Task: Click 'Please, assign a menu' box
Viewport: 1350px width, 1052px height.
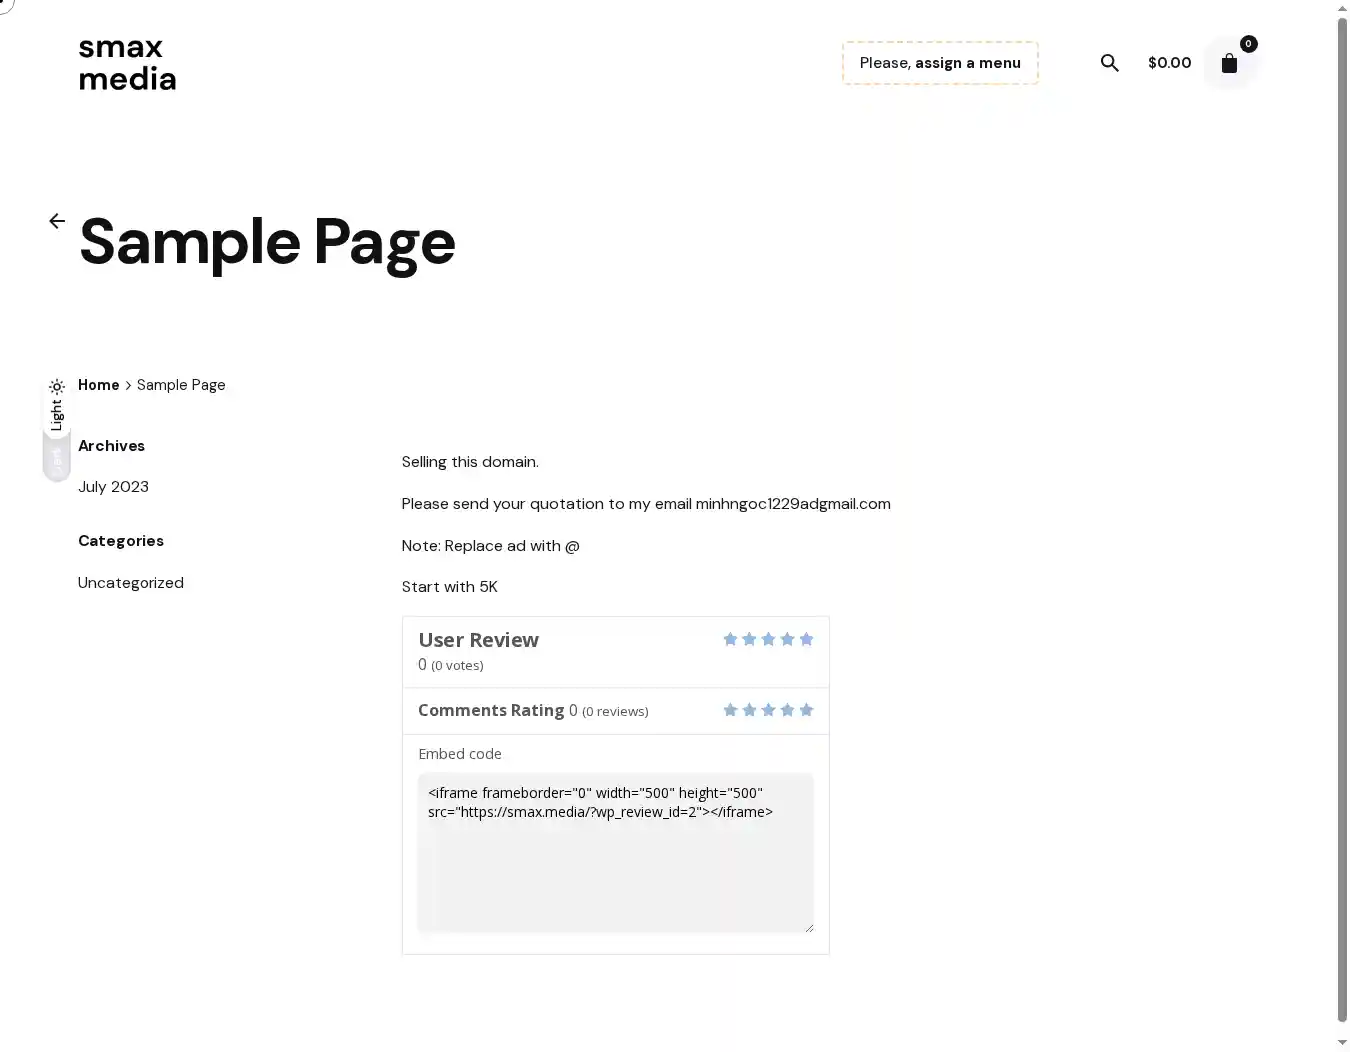Action: point(940,63)
